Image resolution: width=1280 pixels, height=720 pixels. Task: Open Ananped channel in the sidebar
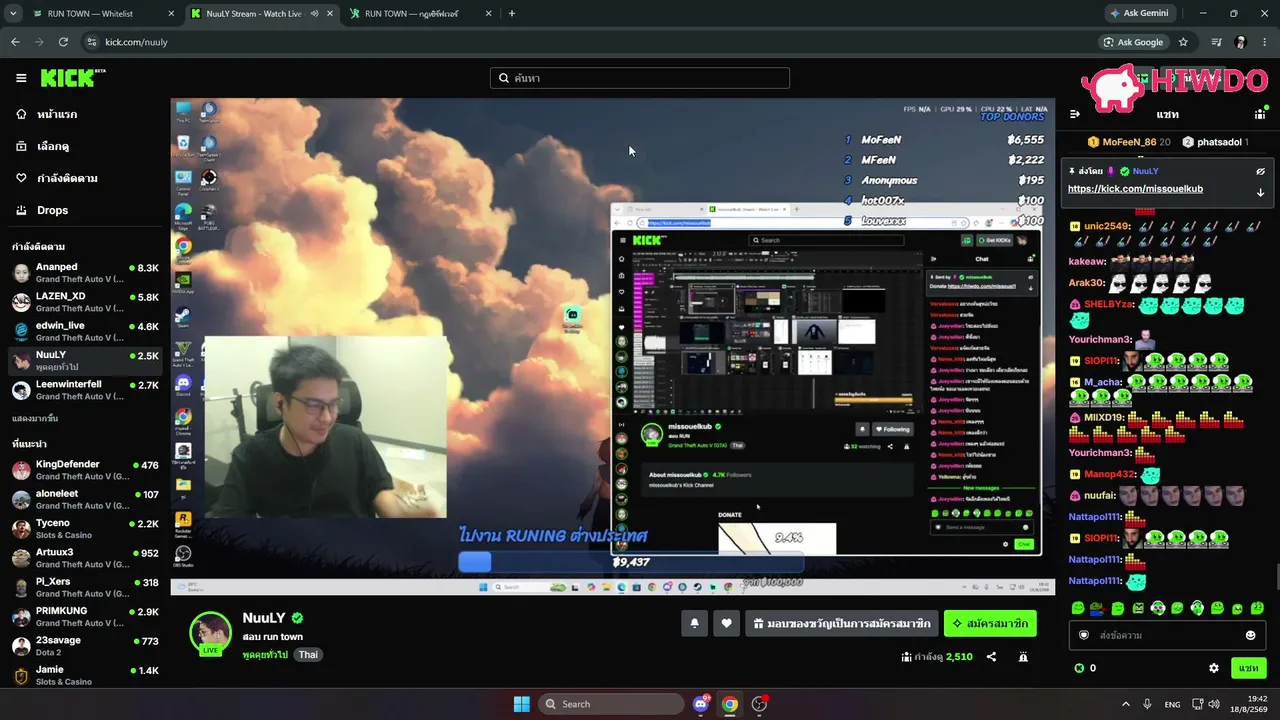pos(85,273)
